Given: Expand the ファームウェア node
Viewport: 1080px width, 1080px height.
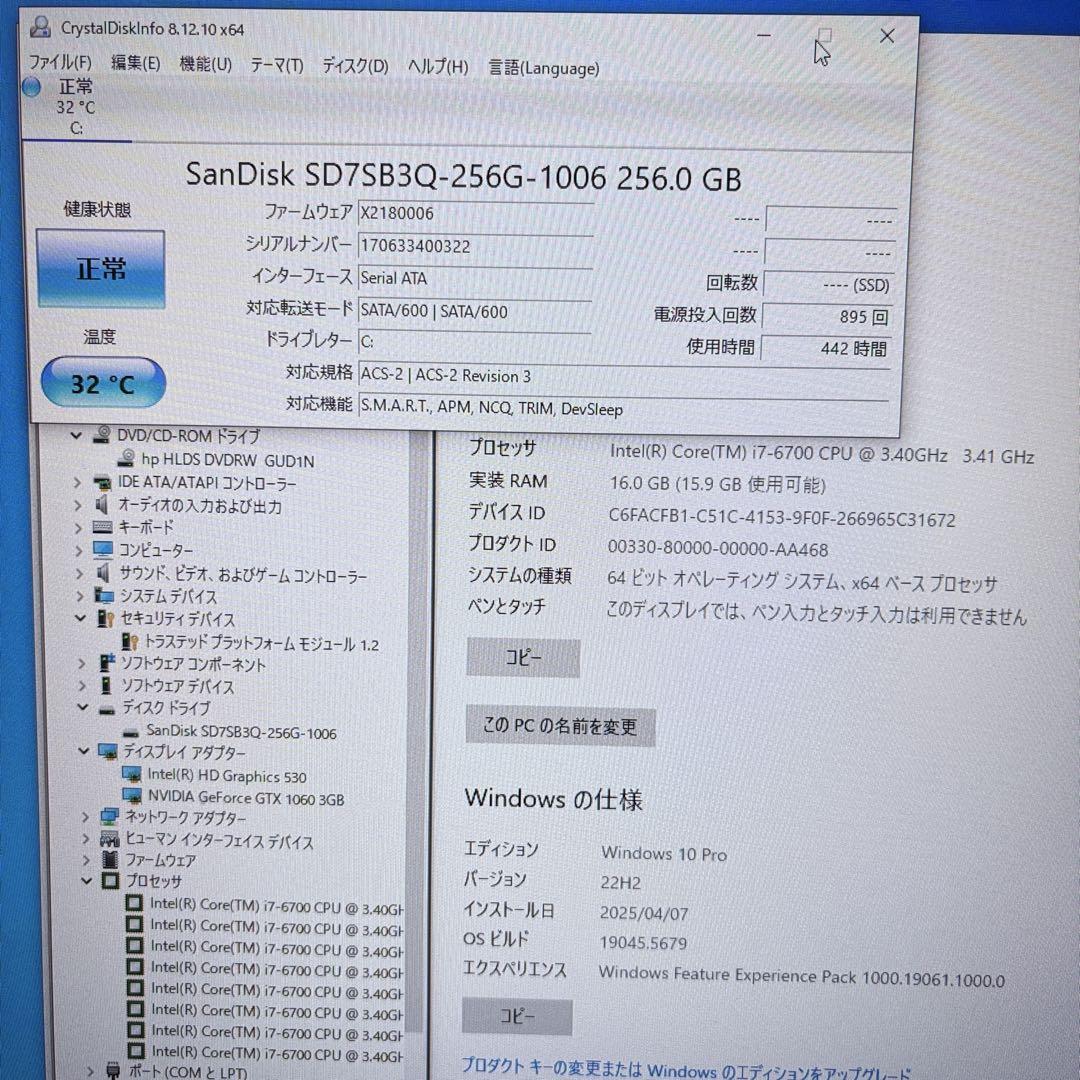Looking at the screenshot, I should point(87,860).
